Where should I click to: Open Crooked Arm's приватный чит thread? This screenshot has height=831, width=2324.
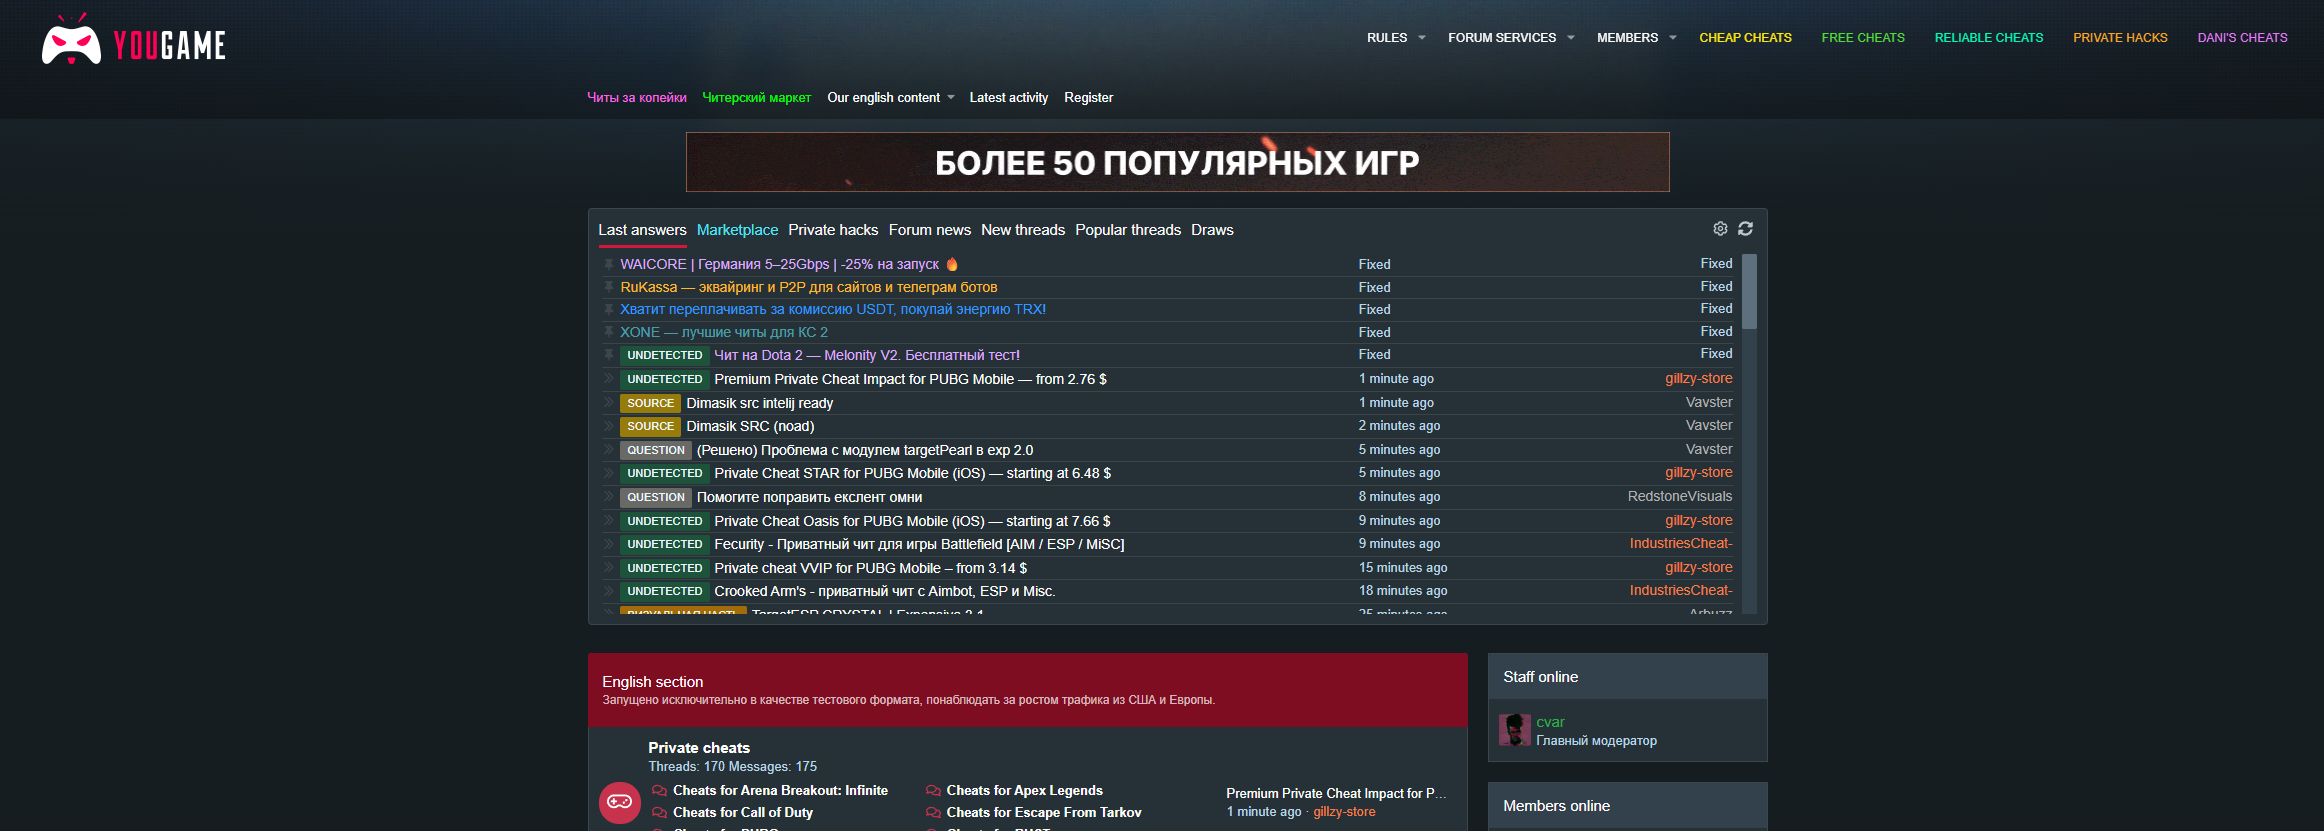884,591
